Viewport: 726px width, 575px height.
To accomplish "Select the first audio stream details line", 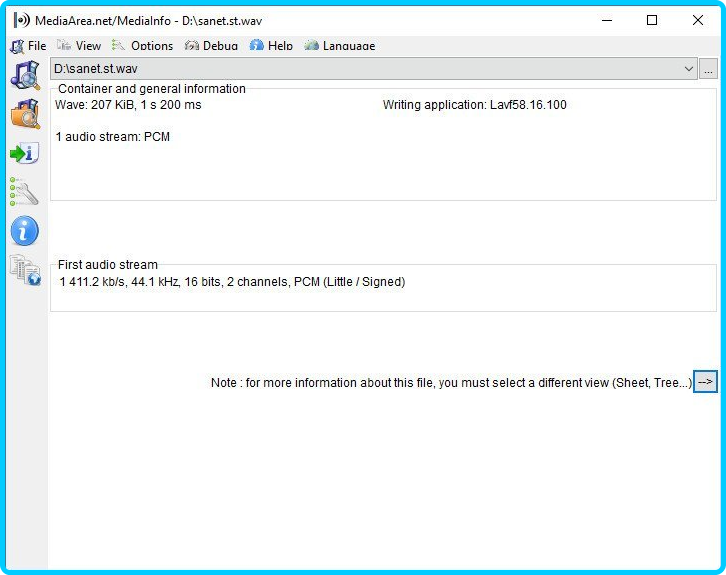I will point(232,282).
